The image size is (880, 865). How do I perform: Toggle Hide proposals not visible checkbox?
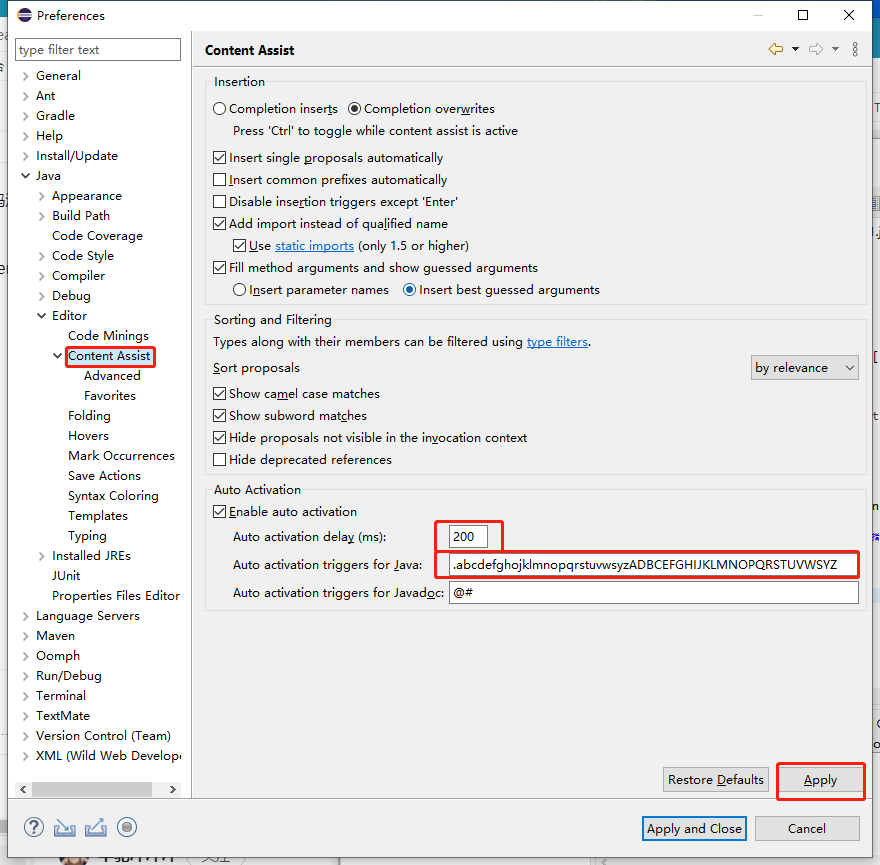click(219, 437)
